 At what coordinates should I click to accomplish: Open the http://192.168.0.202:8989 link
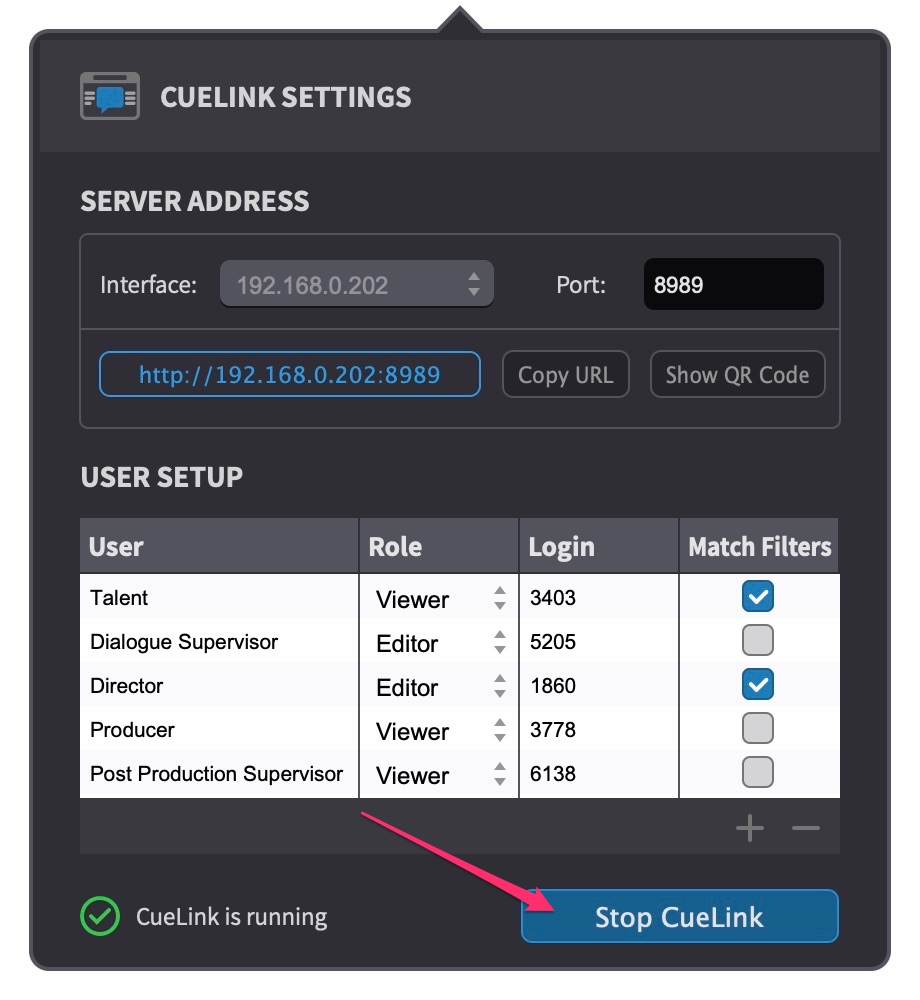click(x=289, y=374)
